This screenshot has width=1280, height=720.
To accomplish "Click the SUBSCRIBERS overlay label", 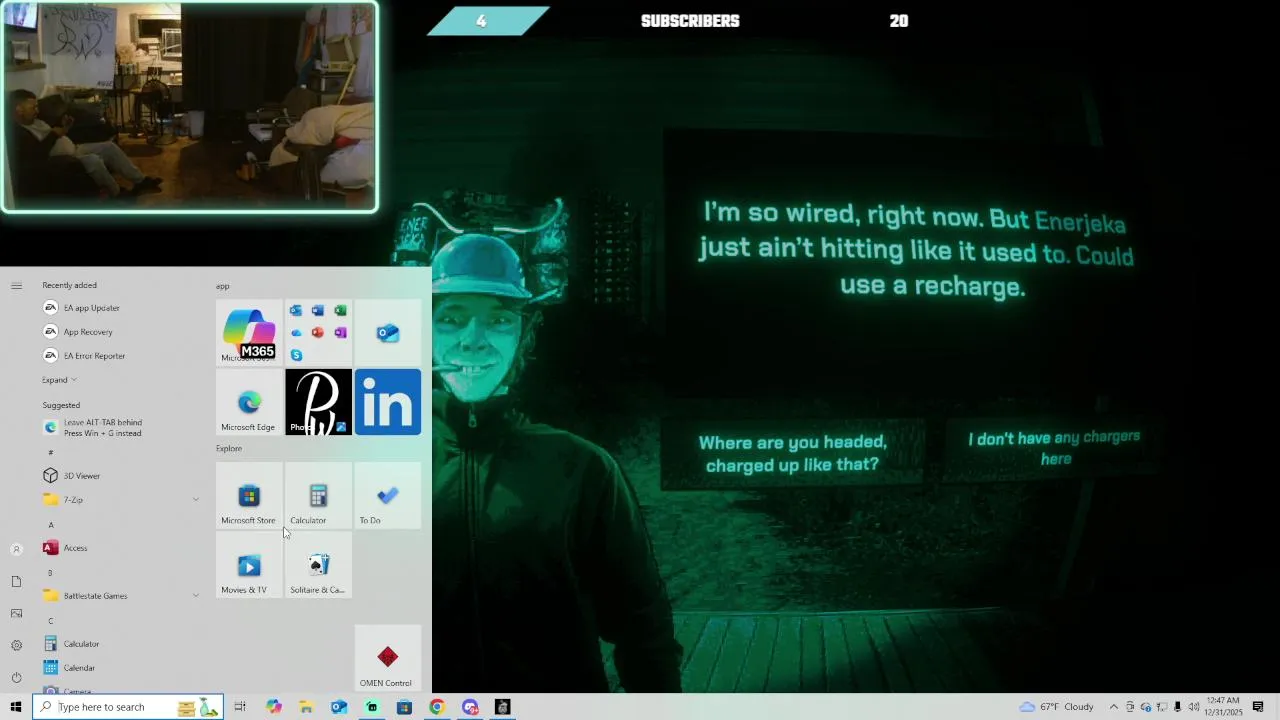I will 690,21.
